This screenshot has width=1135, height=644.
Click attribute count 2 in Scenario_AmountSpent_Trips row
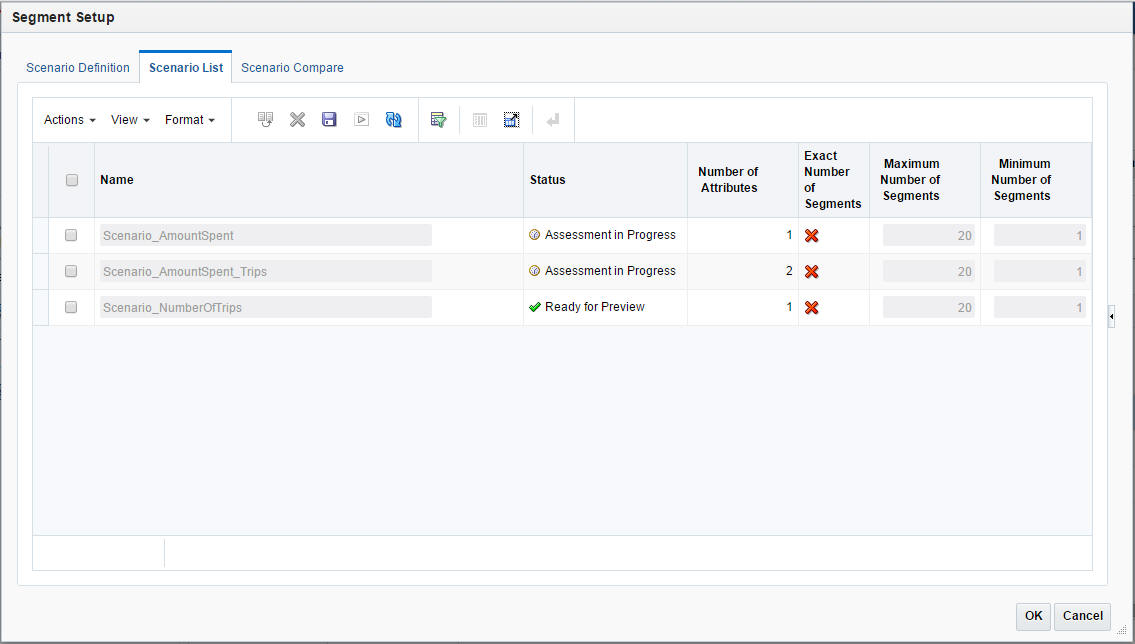tap(789, 271)
